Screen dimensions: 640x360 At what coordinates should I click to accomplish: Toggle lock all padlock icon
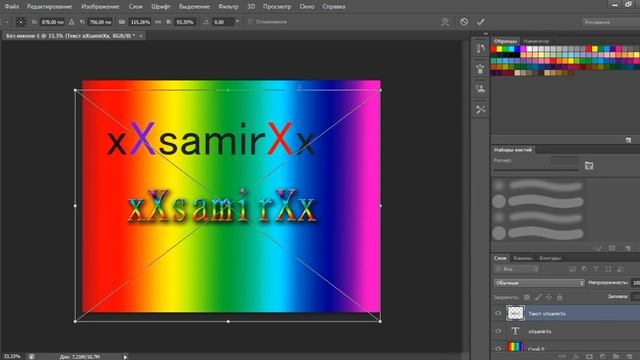pyautogui.click(x=560, y=297)
